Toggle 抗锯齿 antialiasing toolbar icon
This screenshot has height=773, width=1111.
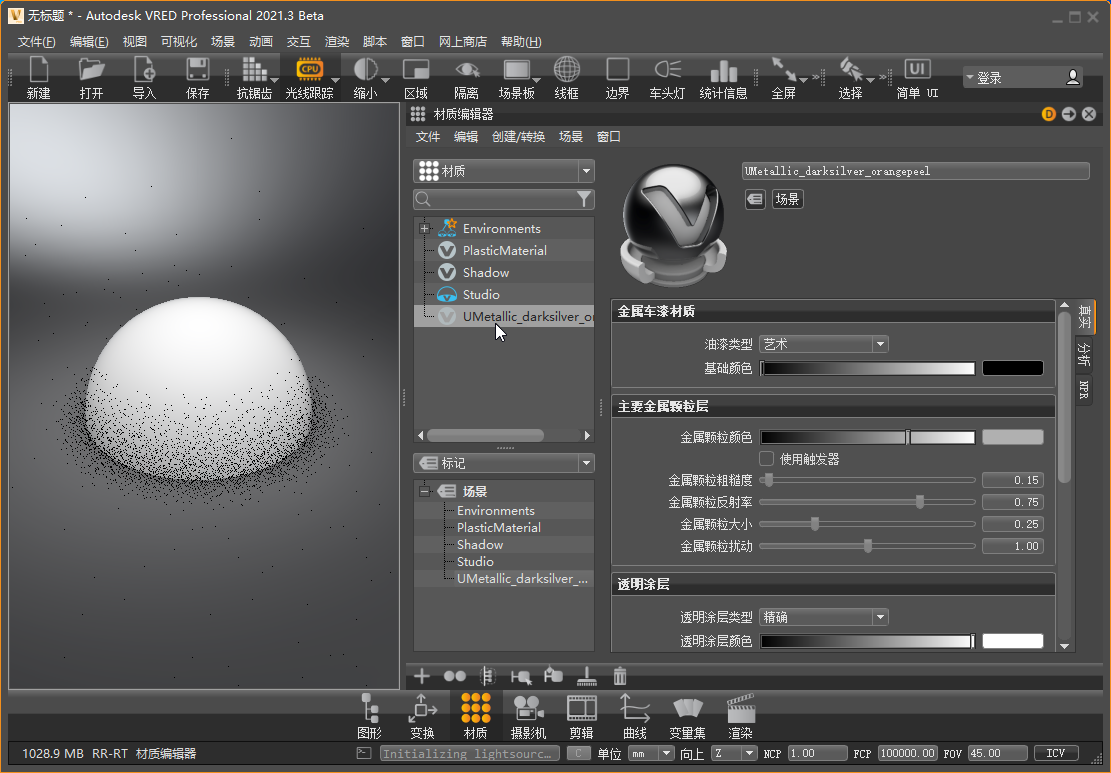pos(254,70)
